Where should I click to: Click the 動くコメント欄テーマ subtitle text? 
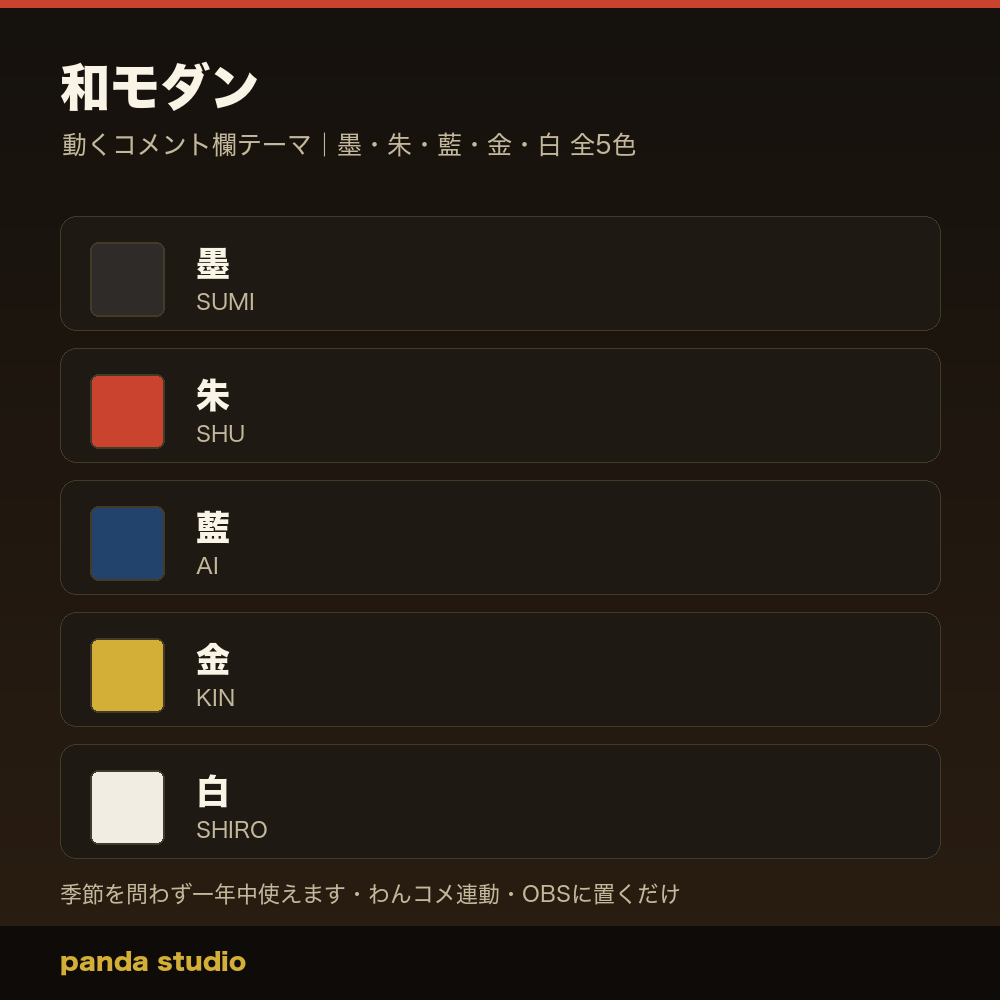click(186, 145)
